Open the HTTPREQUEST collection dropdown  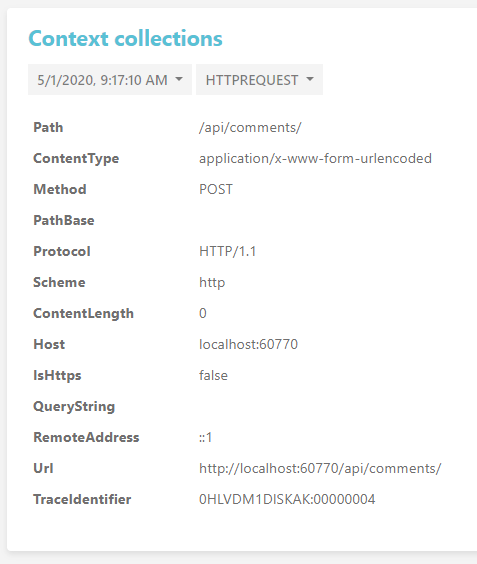[x=259, y=80]
